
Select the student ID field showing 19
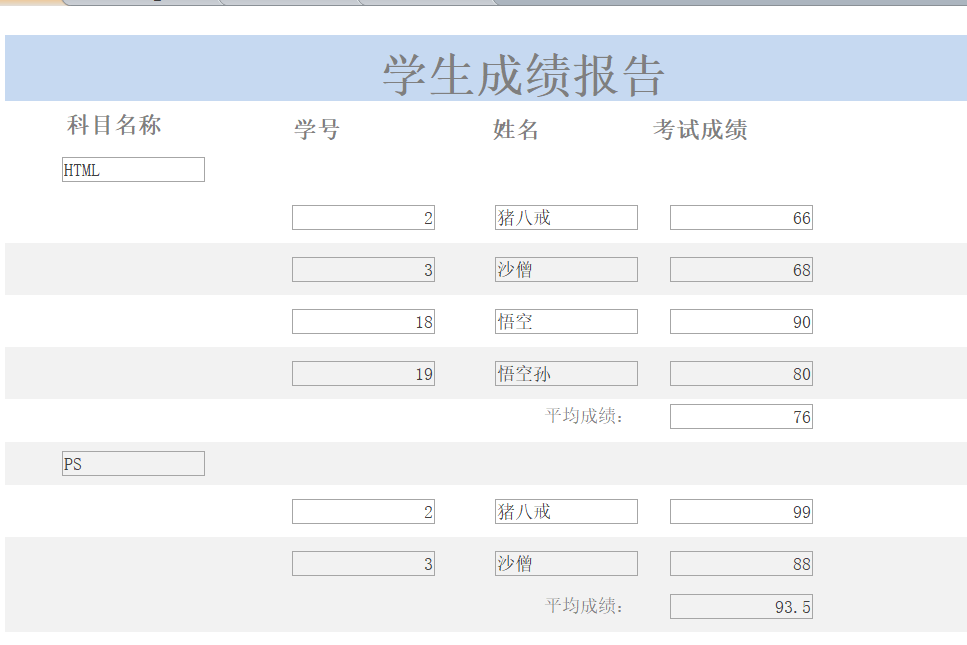(363, 374)
